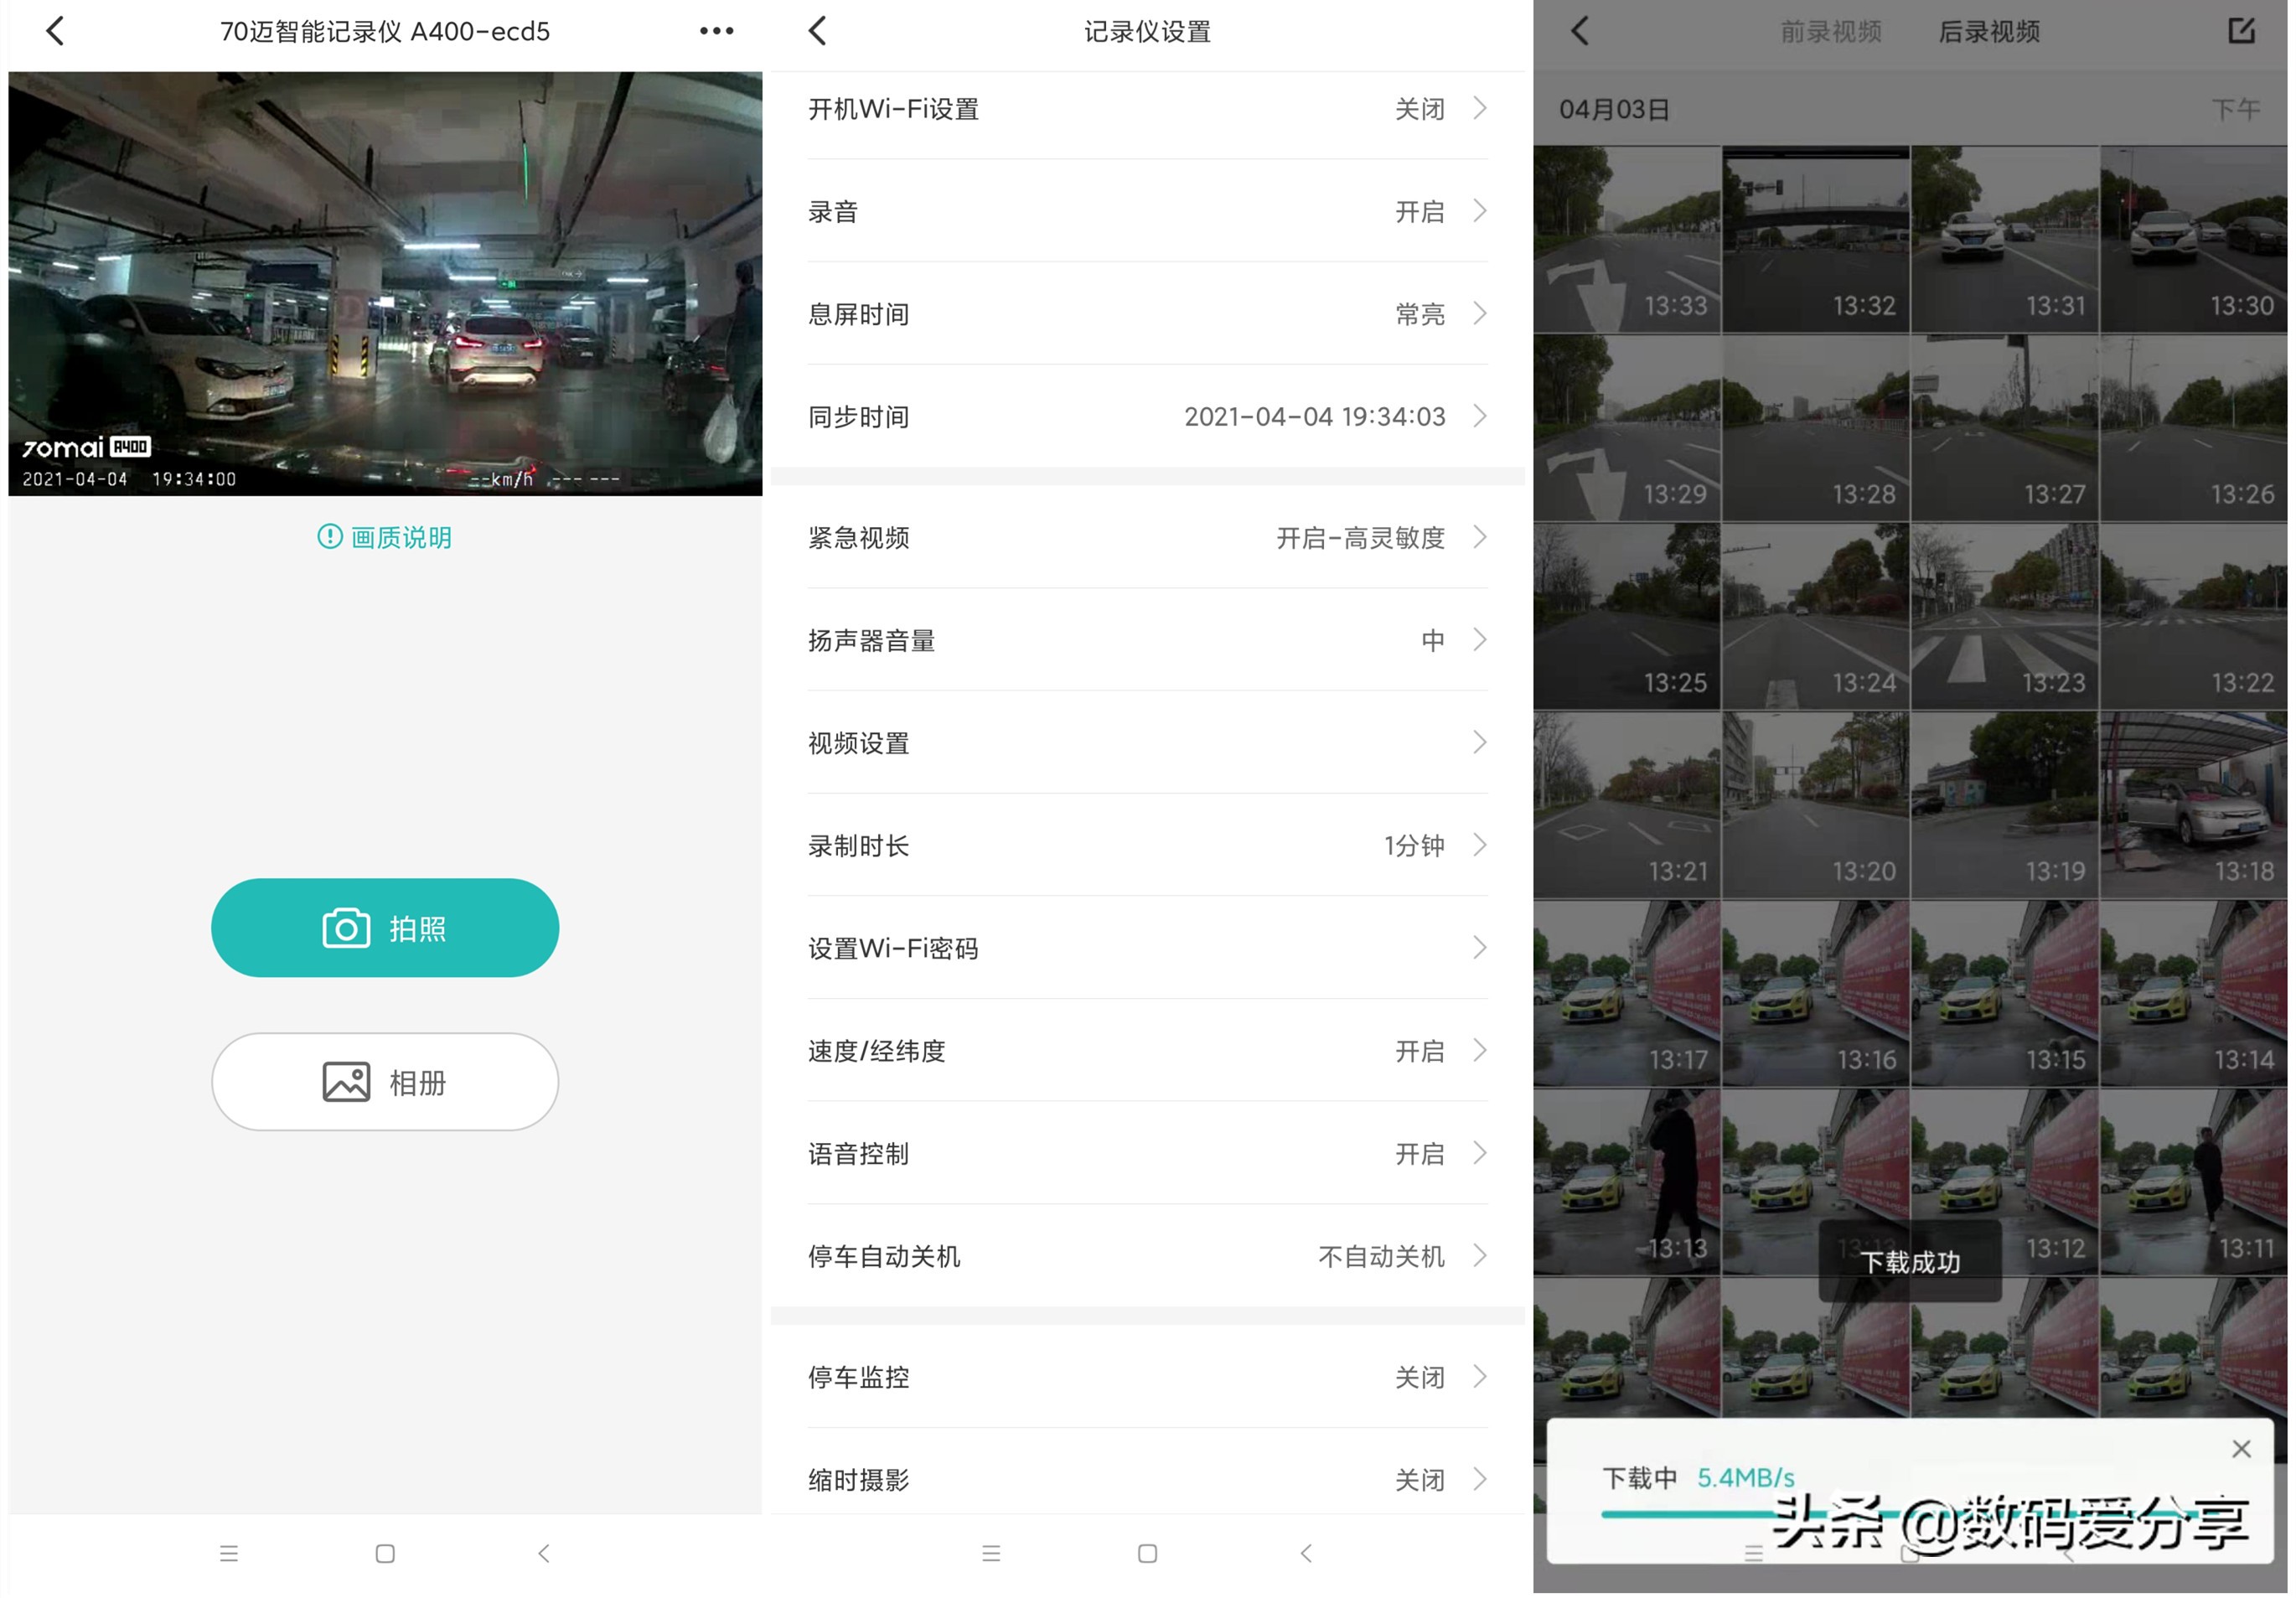This screenshot has height=1598, width=2296.
Task: Select the 后录视频 tab
Action: (x=1988, y=31)
